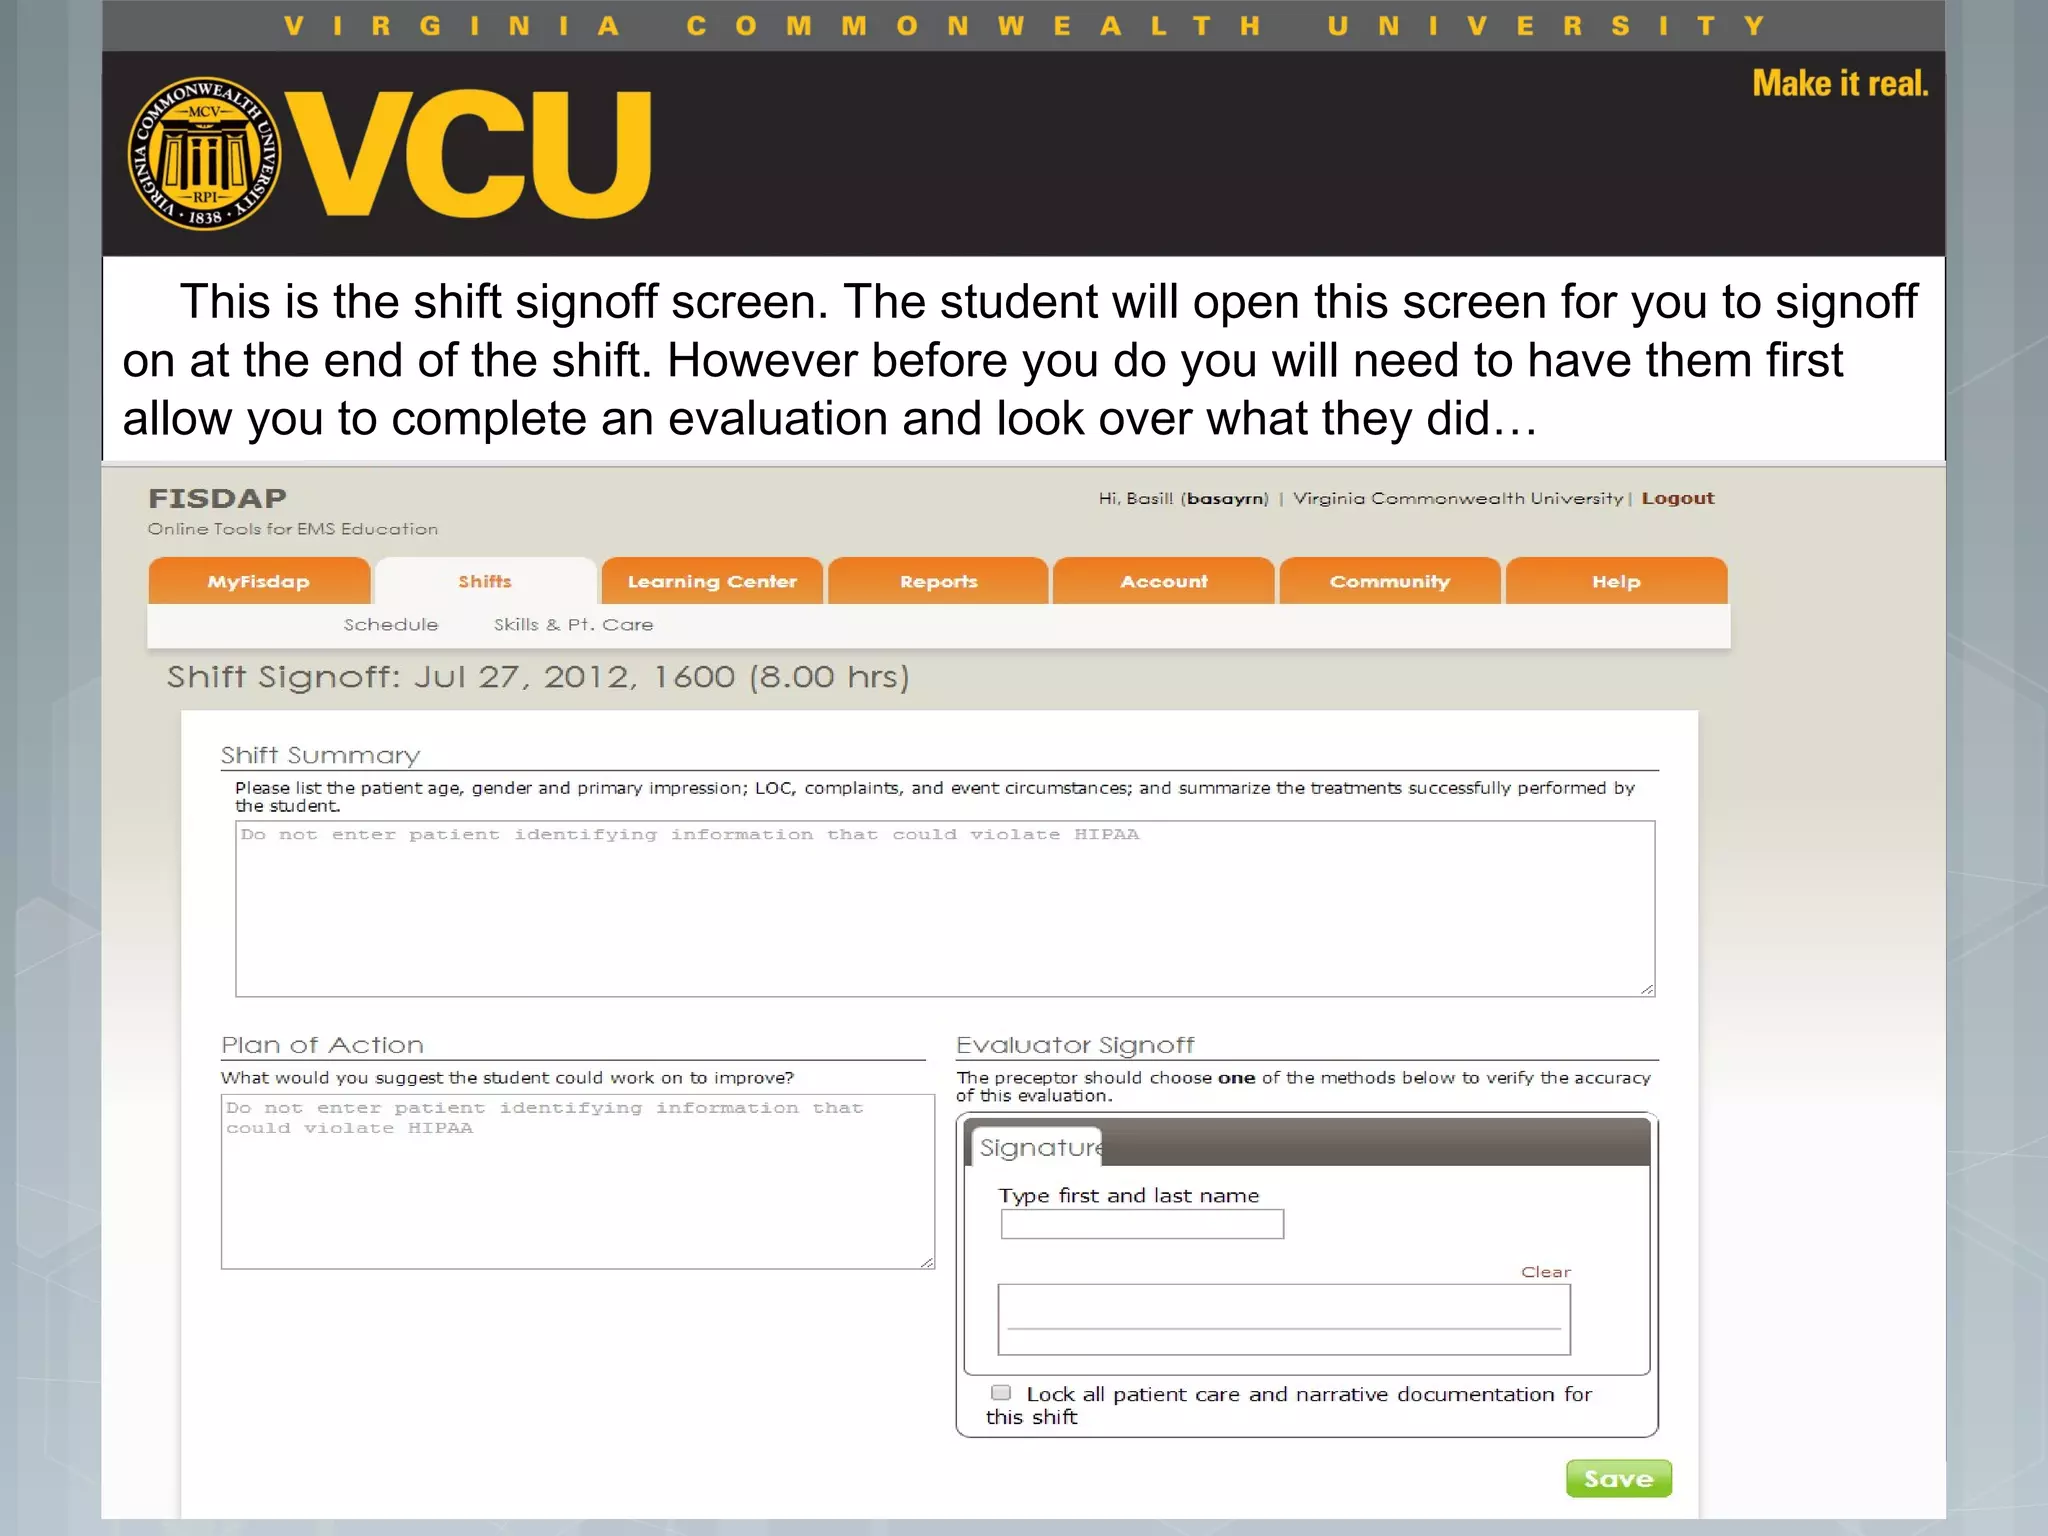Click the 'Virginia Commonwealth University' account text
Viewport: 2048px width, 1536px height.
(x=1458, y=498)
